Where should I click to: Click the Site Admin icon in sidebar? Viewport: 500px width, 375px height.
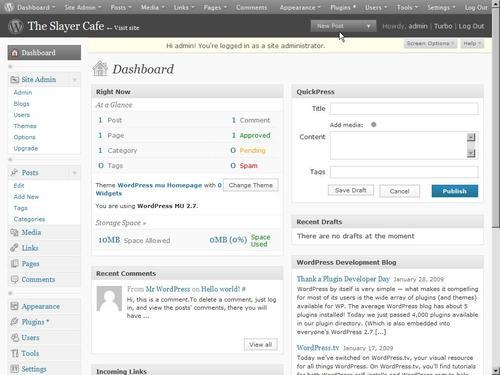(x=15, y=80)
